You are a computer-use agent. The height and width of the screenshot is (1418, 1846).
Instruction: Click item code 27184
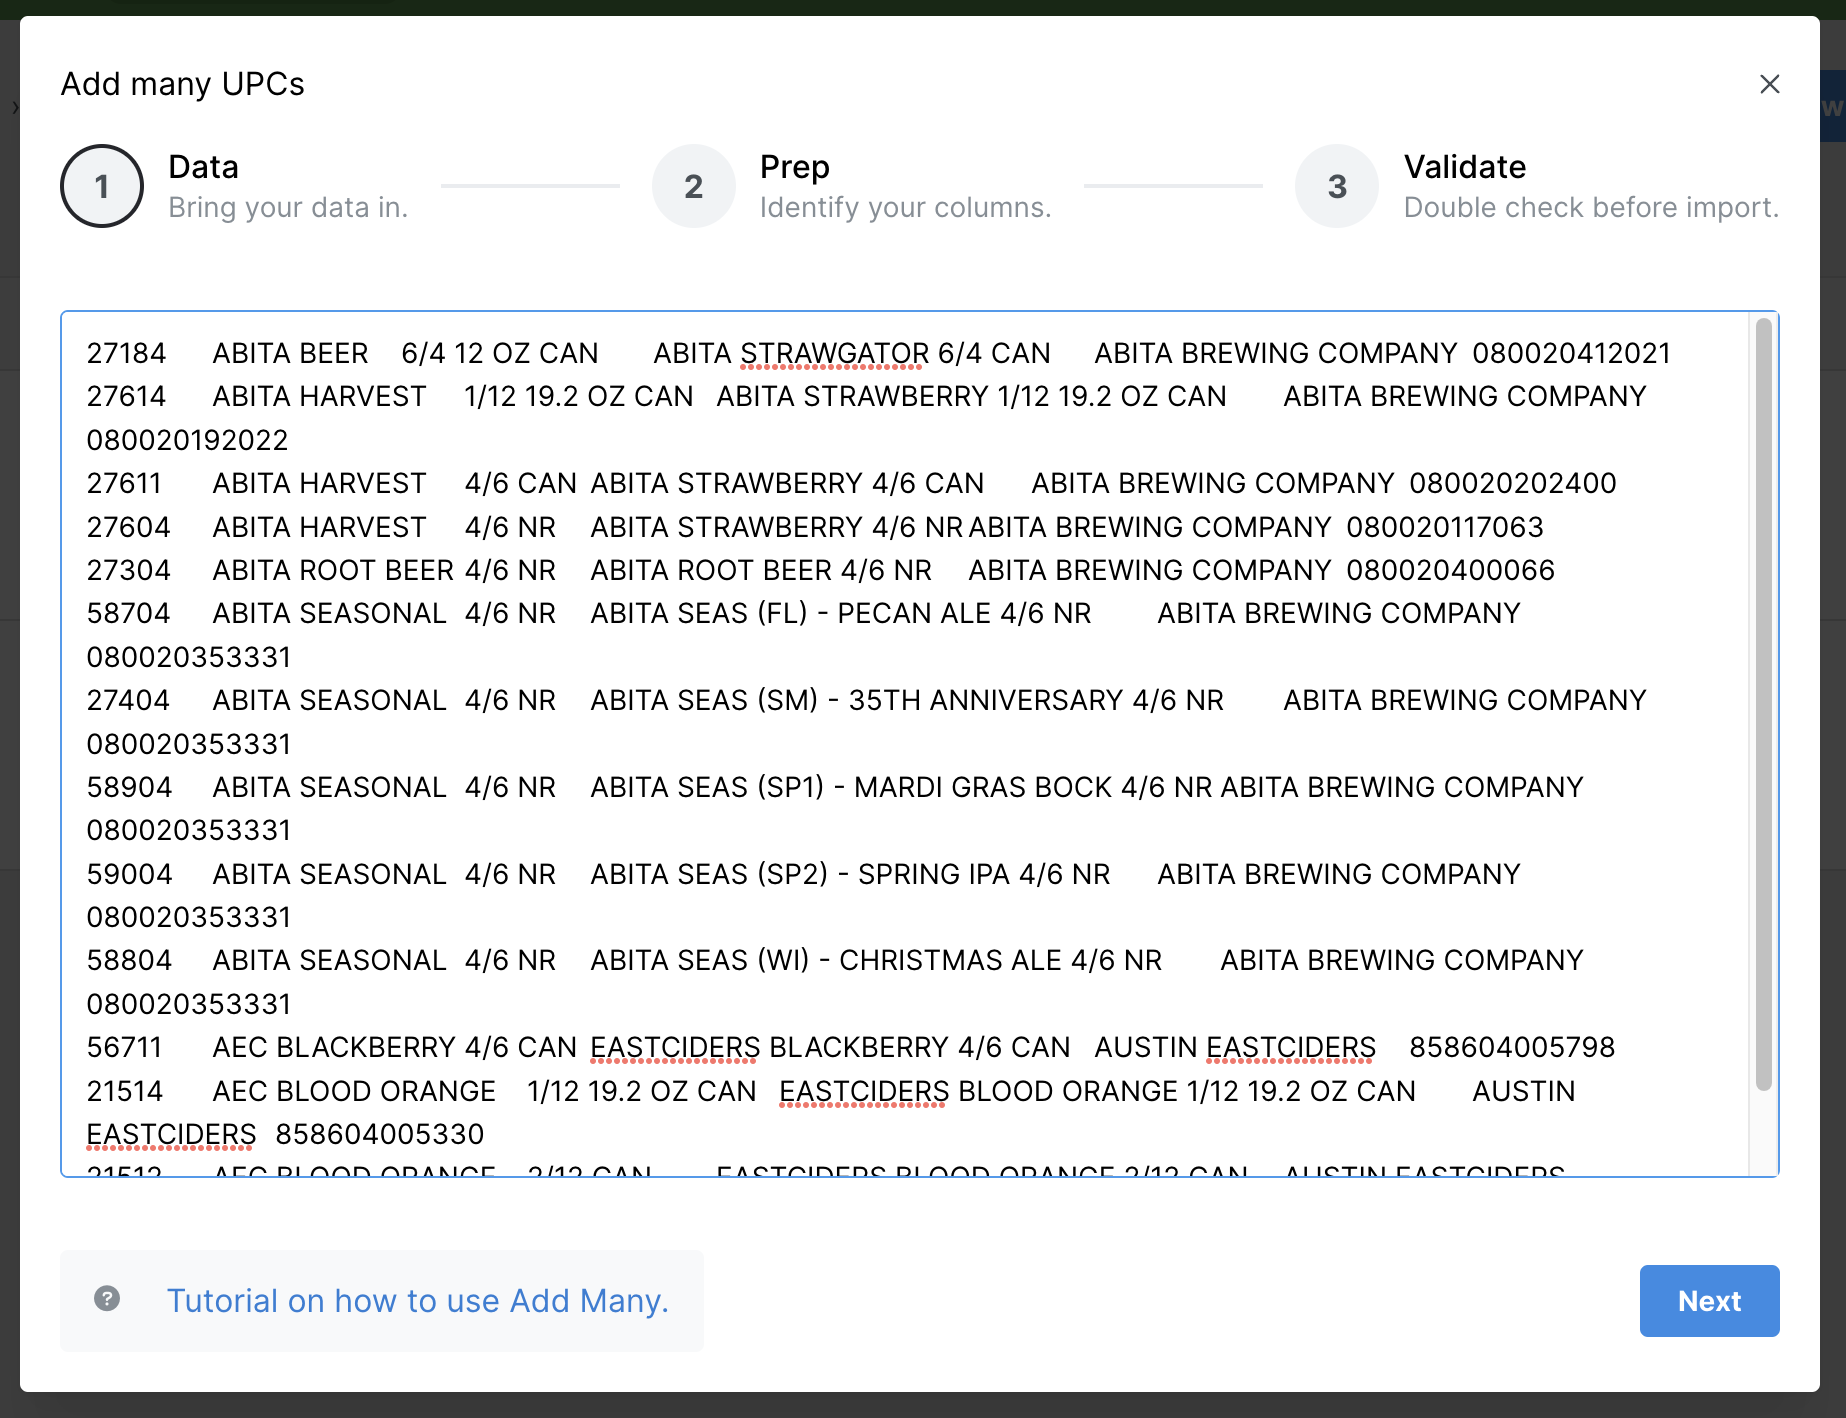(x=126, y=353)
